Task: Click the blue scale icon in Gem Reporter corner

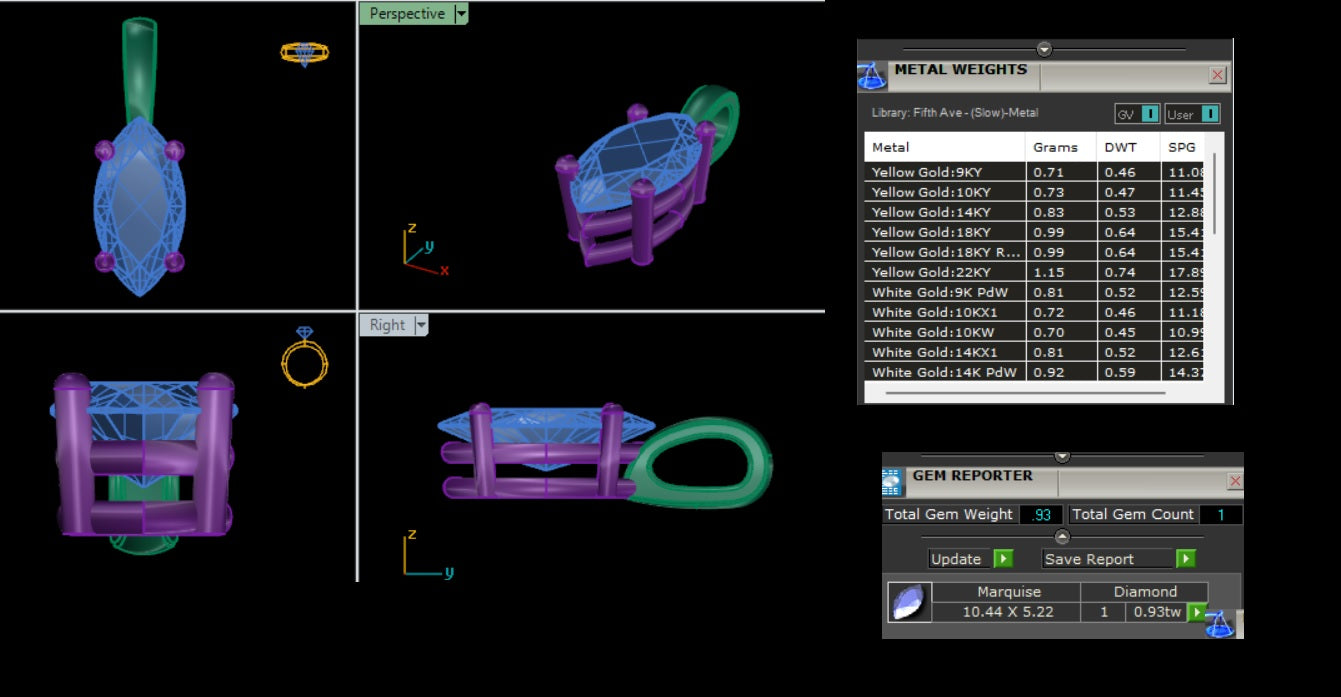Action: (x=1219, y=624)
